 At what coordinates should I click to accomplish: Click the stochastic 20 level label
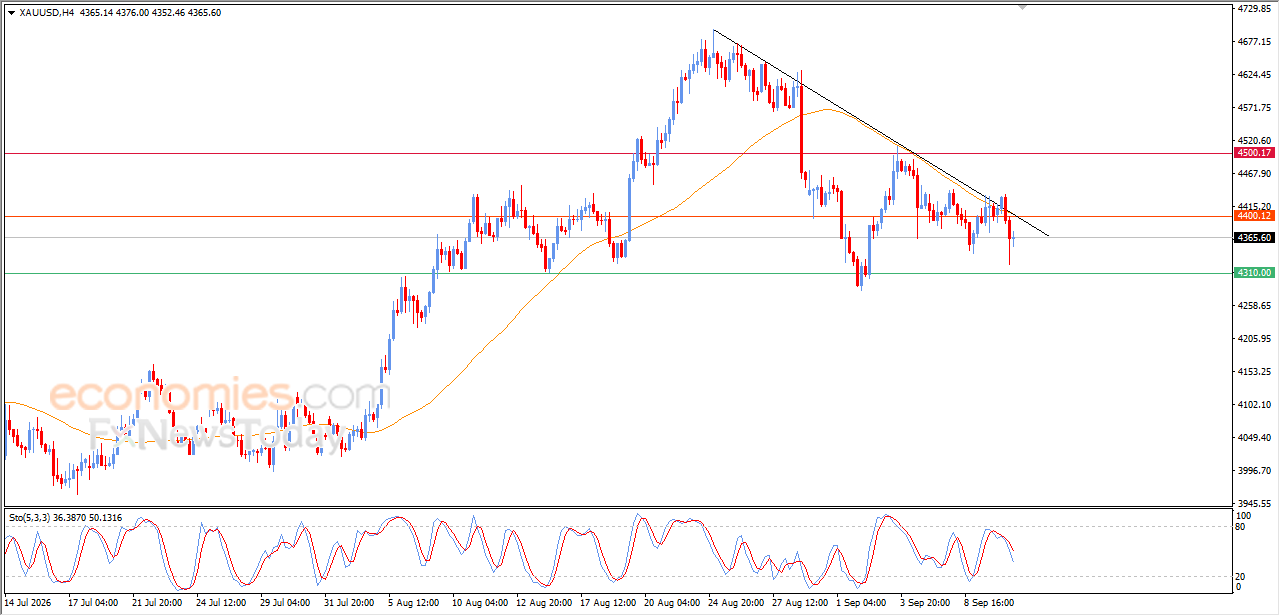tap(1242, 576)
